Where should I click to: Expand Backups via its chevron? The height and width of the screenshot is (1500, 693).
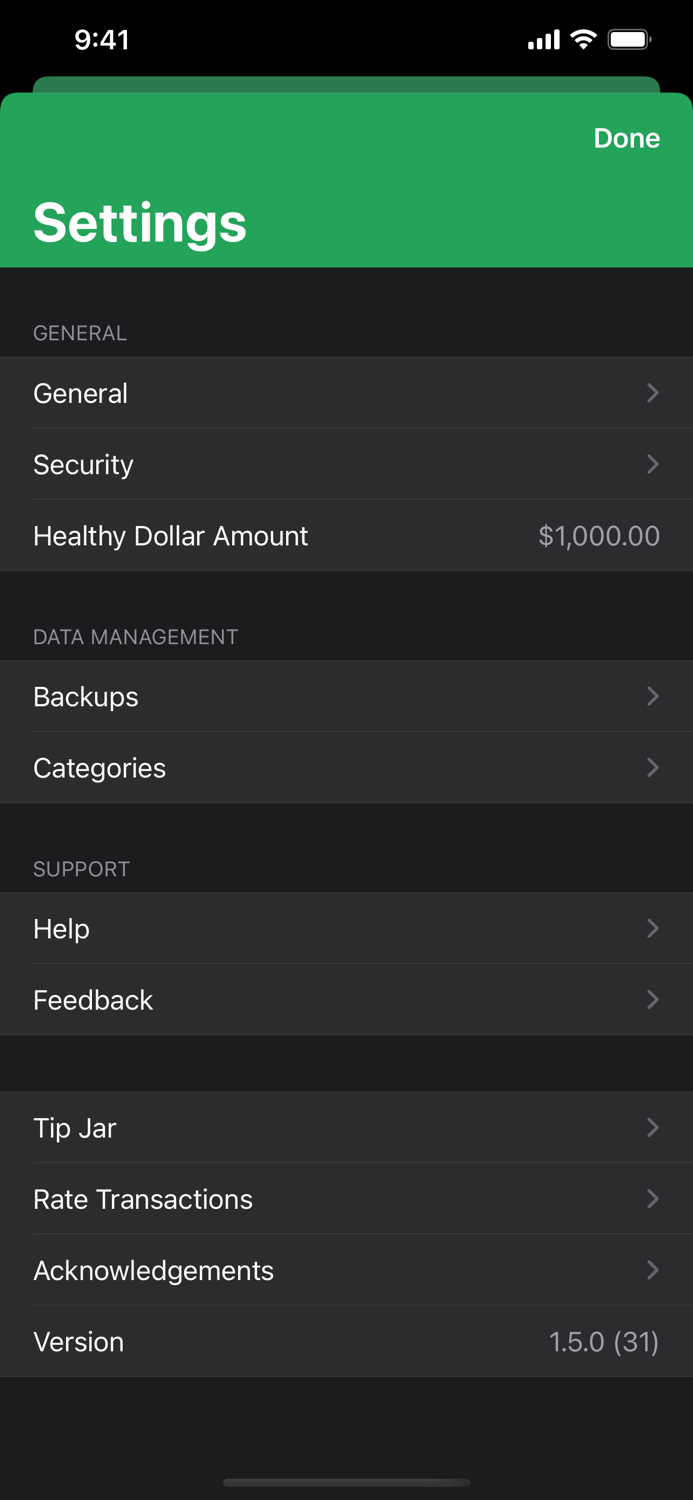click(x=653, y=696)
